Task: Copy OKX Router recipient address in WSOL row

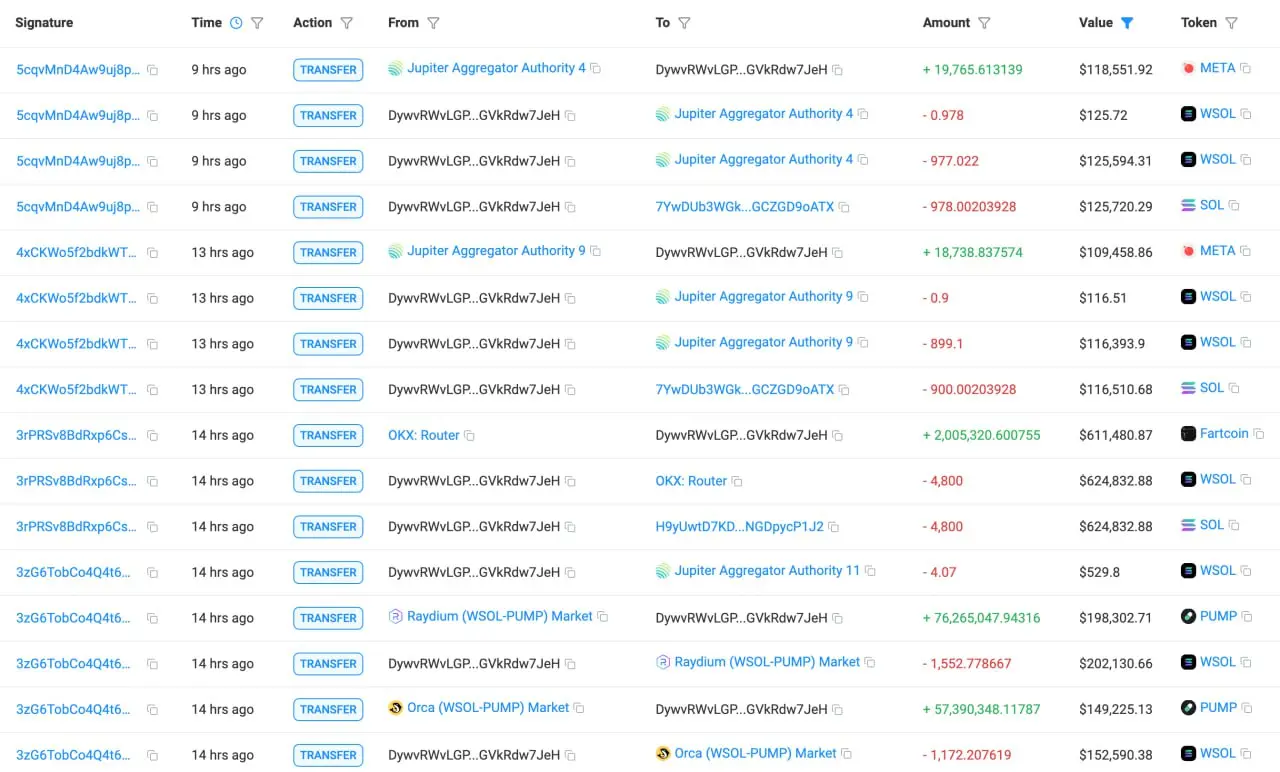Action: click(737, 481)
